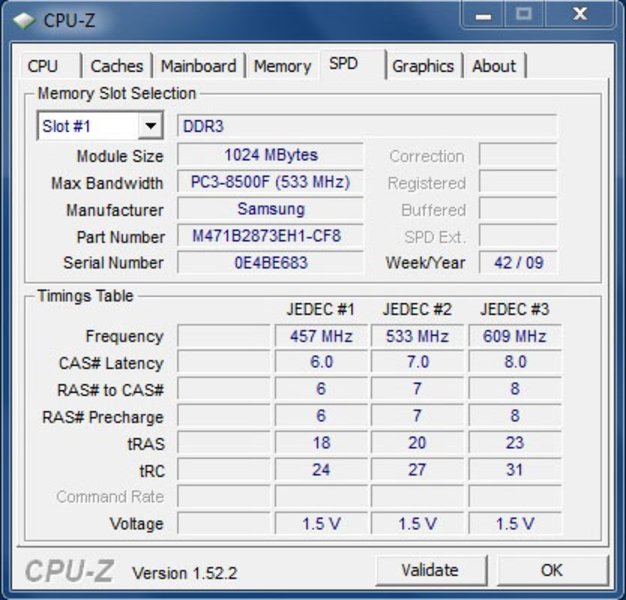Open the About tab
The height and width of the screenshot is (600, 626).
click(494, 66)
